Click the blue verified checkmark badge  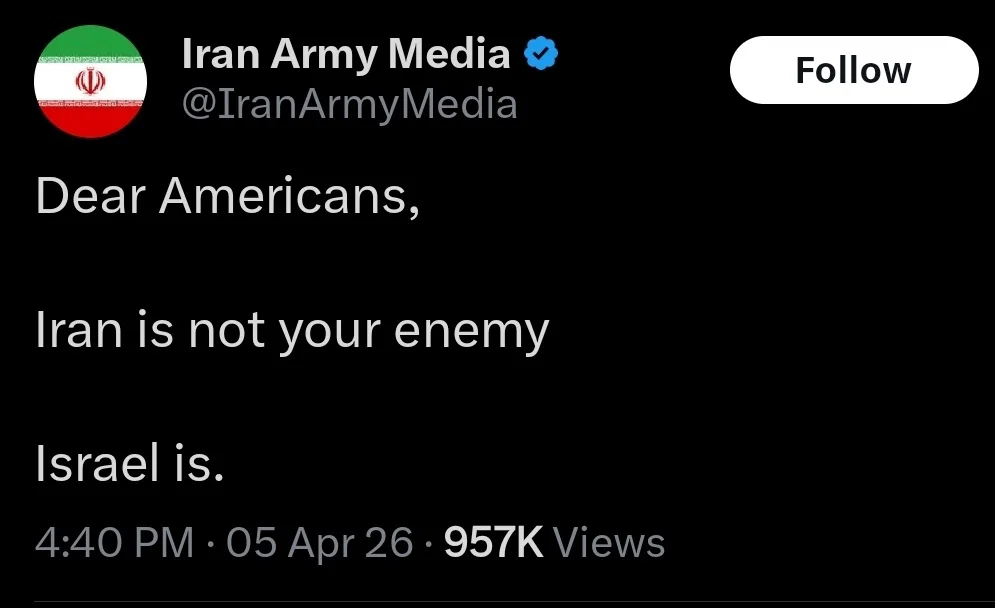point(541,55)
